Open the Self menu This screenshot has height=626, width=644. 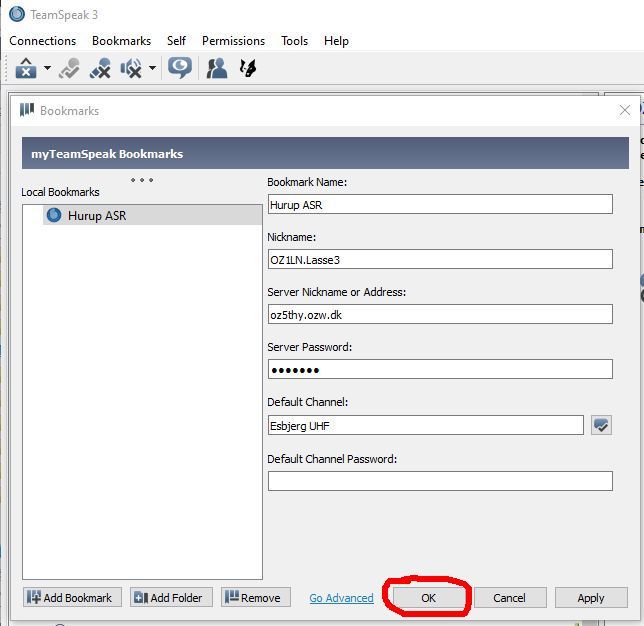176,41
